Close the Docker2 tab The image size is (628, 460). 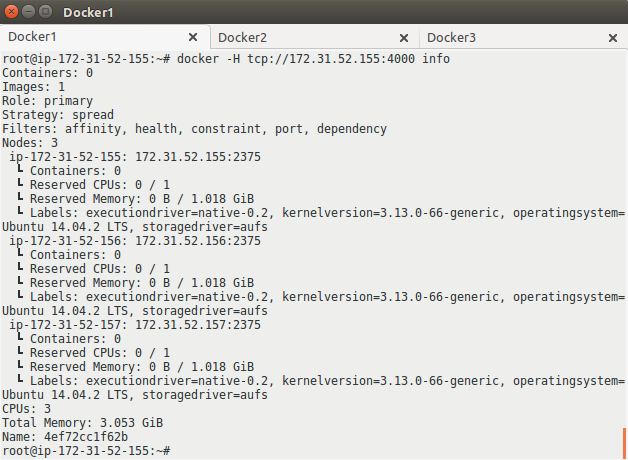(404, 38)
